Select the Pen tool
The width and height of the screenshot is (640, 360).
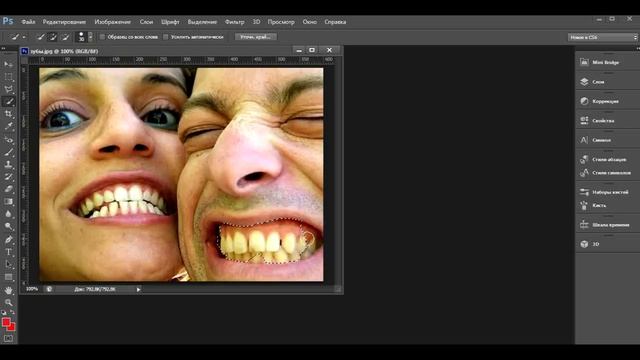click(8, 240)
